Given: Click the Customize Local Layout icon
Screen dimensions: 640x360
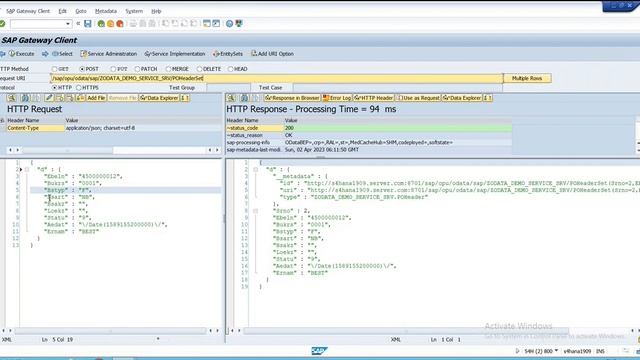Looking at the screenshot, I should [239, 24].
